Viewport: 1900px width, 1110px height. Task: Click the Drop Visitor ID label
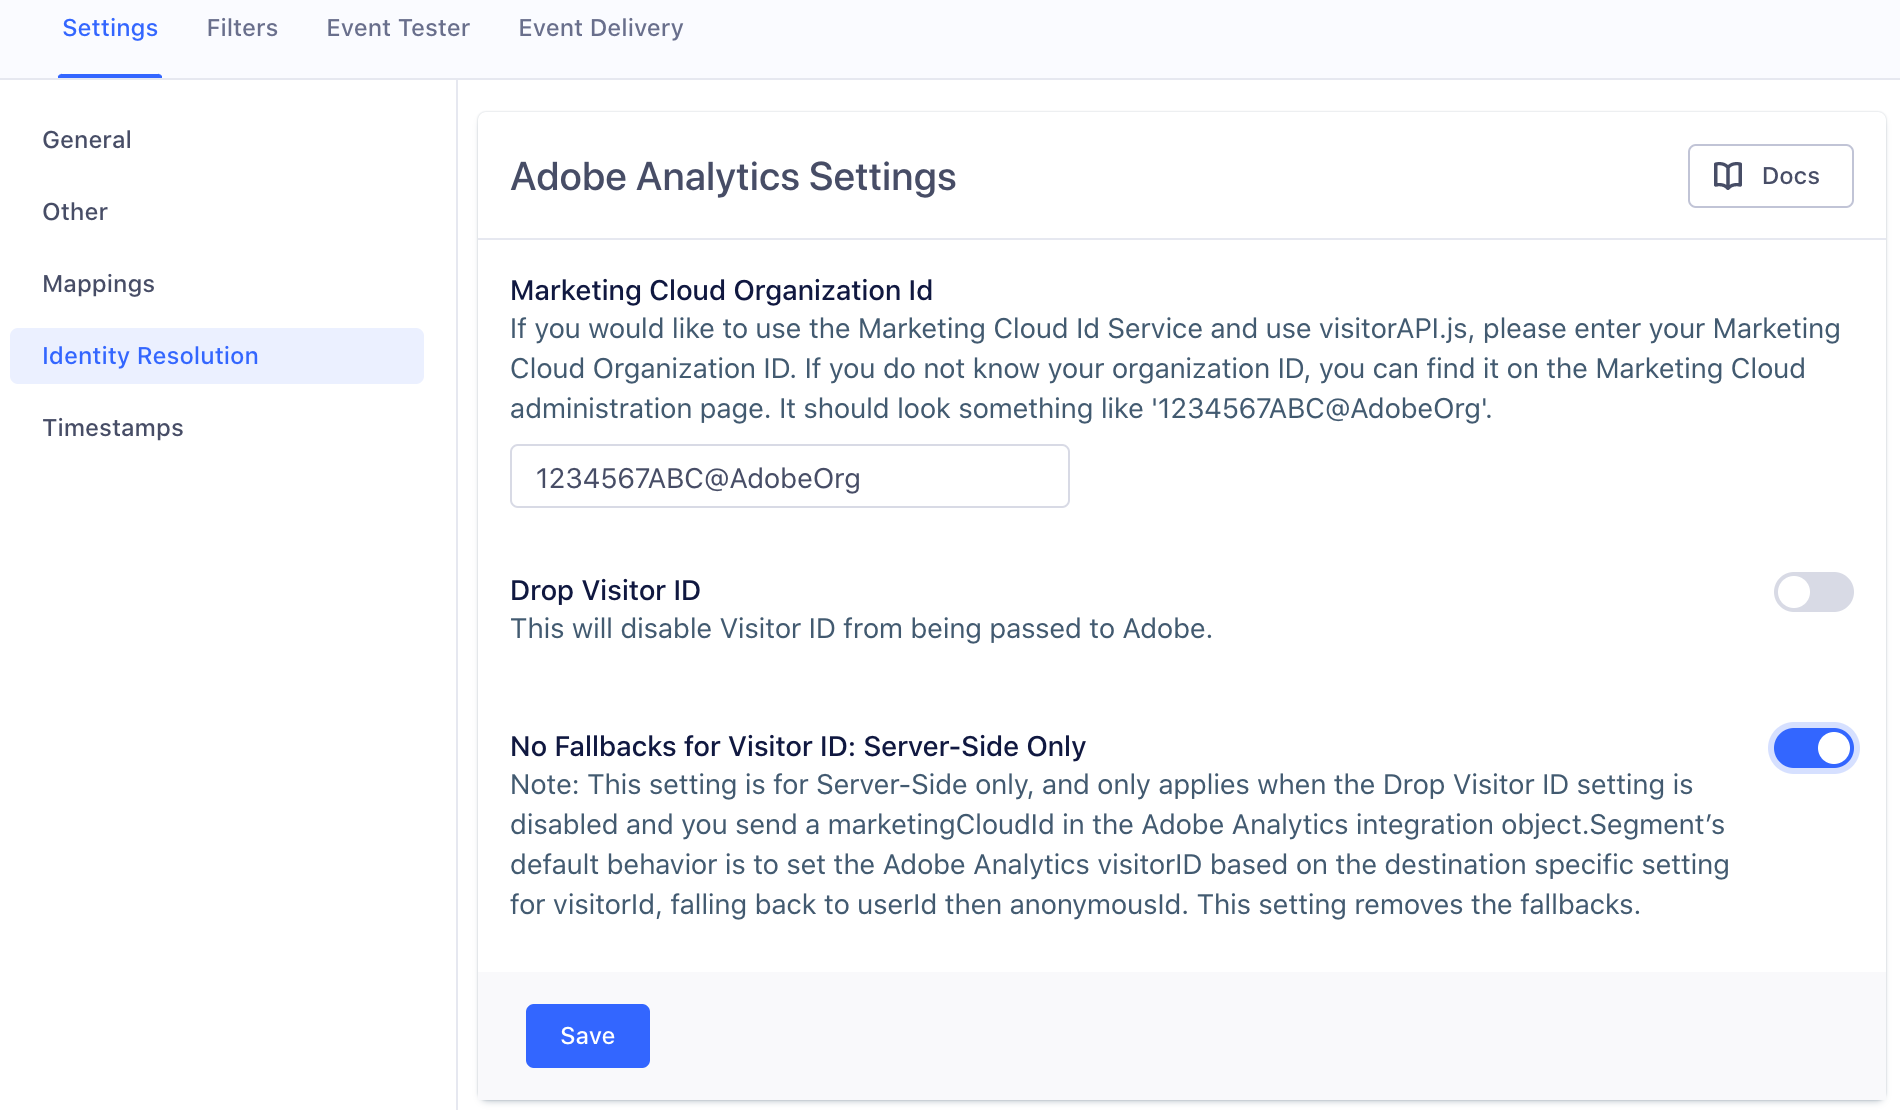pos(605,590)
